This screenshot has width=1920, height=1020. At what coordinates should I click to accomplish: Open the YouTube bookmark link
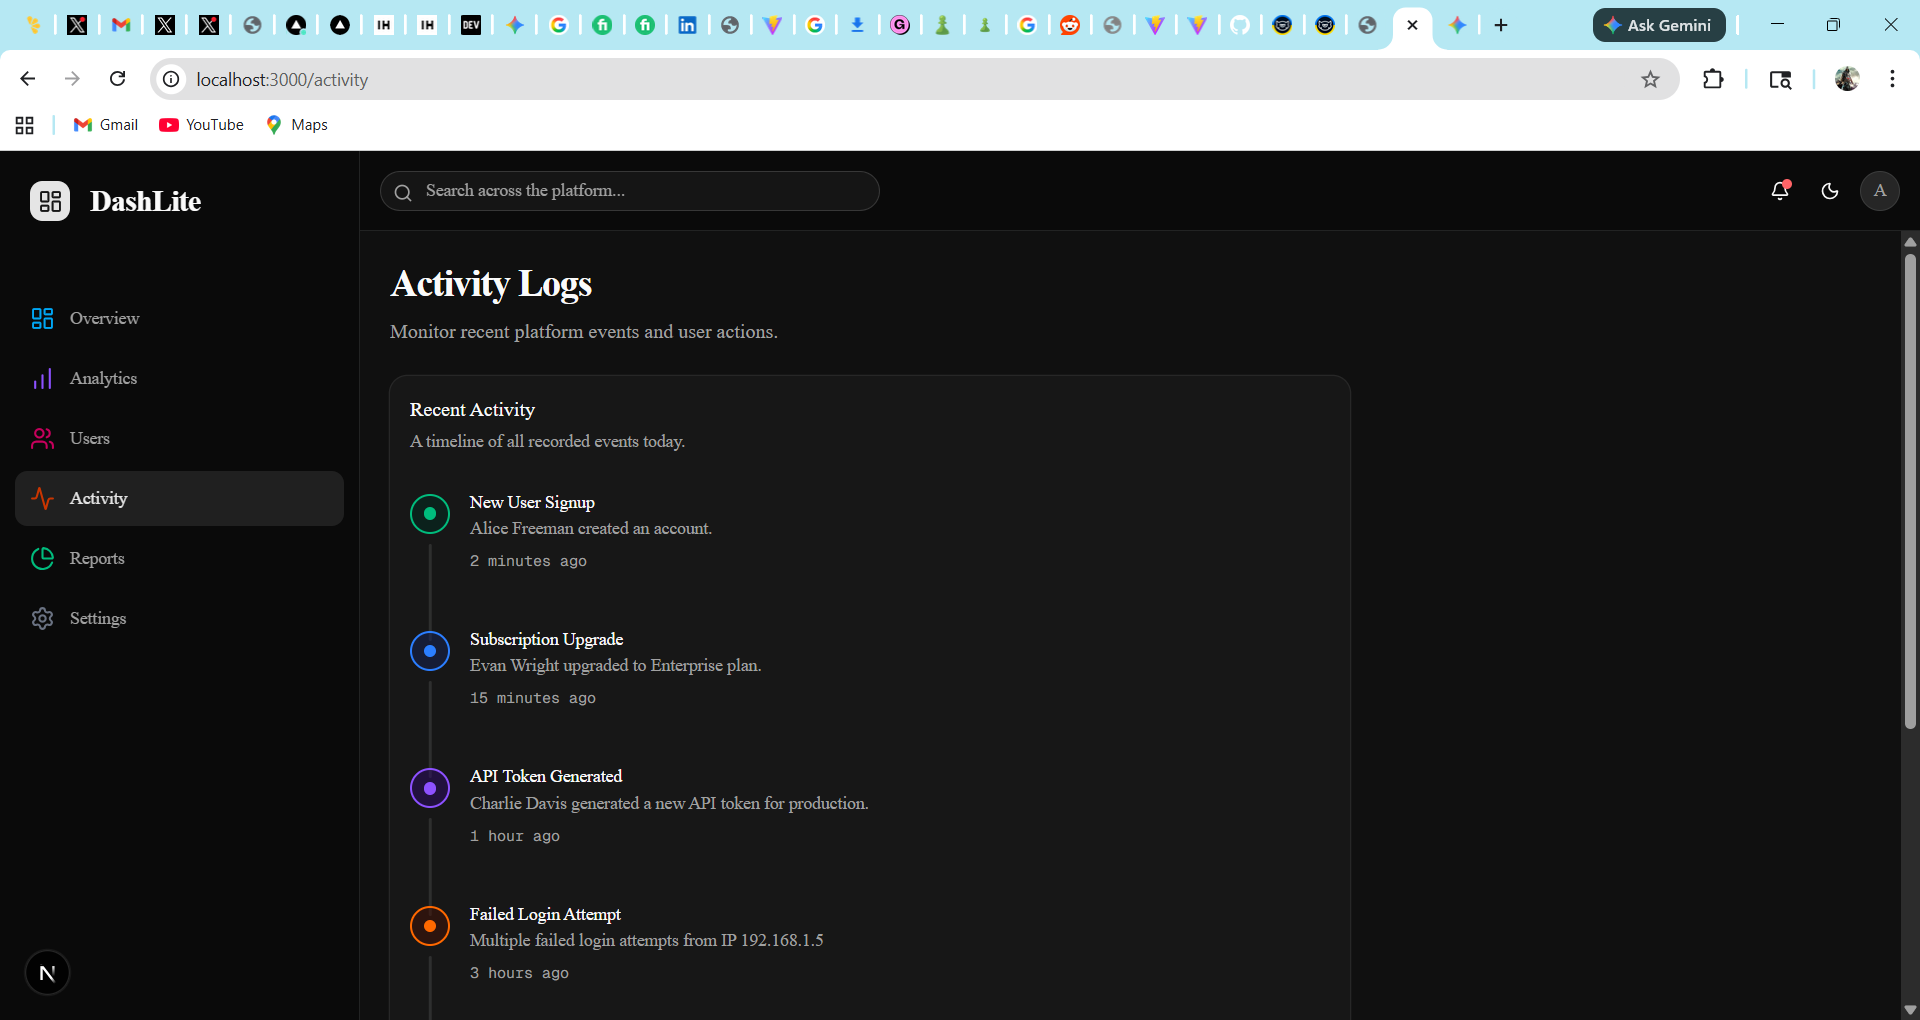(x=200, y=124)
